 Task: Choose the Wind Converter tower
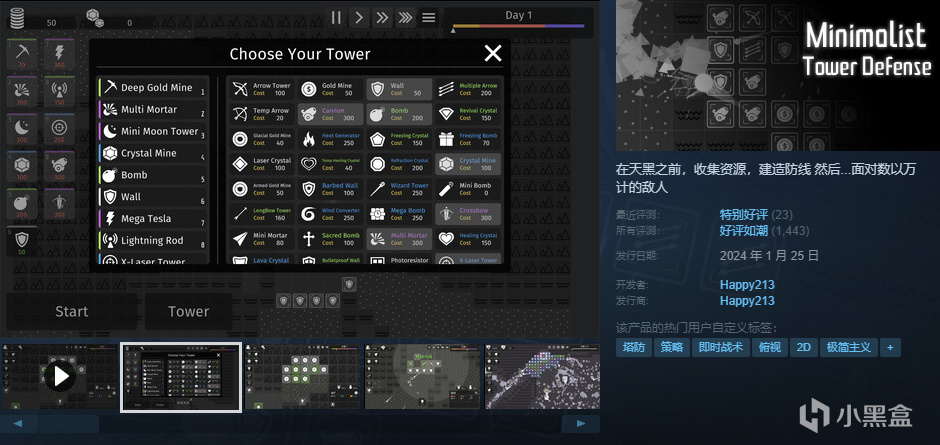[331, 214]
